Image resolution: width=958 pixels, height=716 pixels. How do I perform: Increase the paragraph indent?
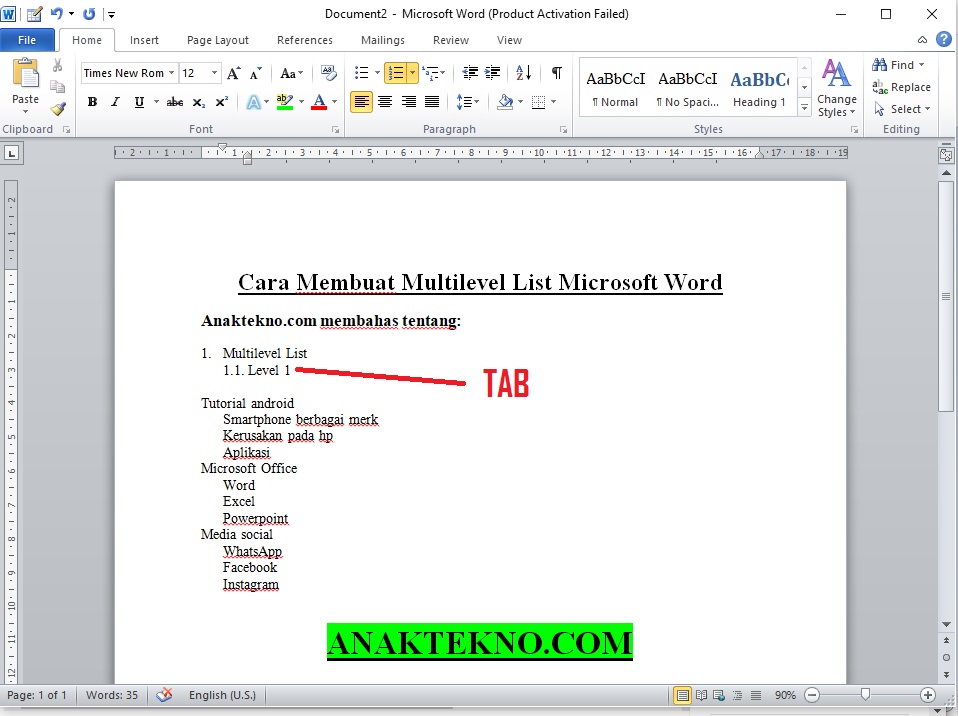[492, 73]
